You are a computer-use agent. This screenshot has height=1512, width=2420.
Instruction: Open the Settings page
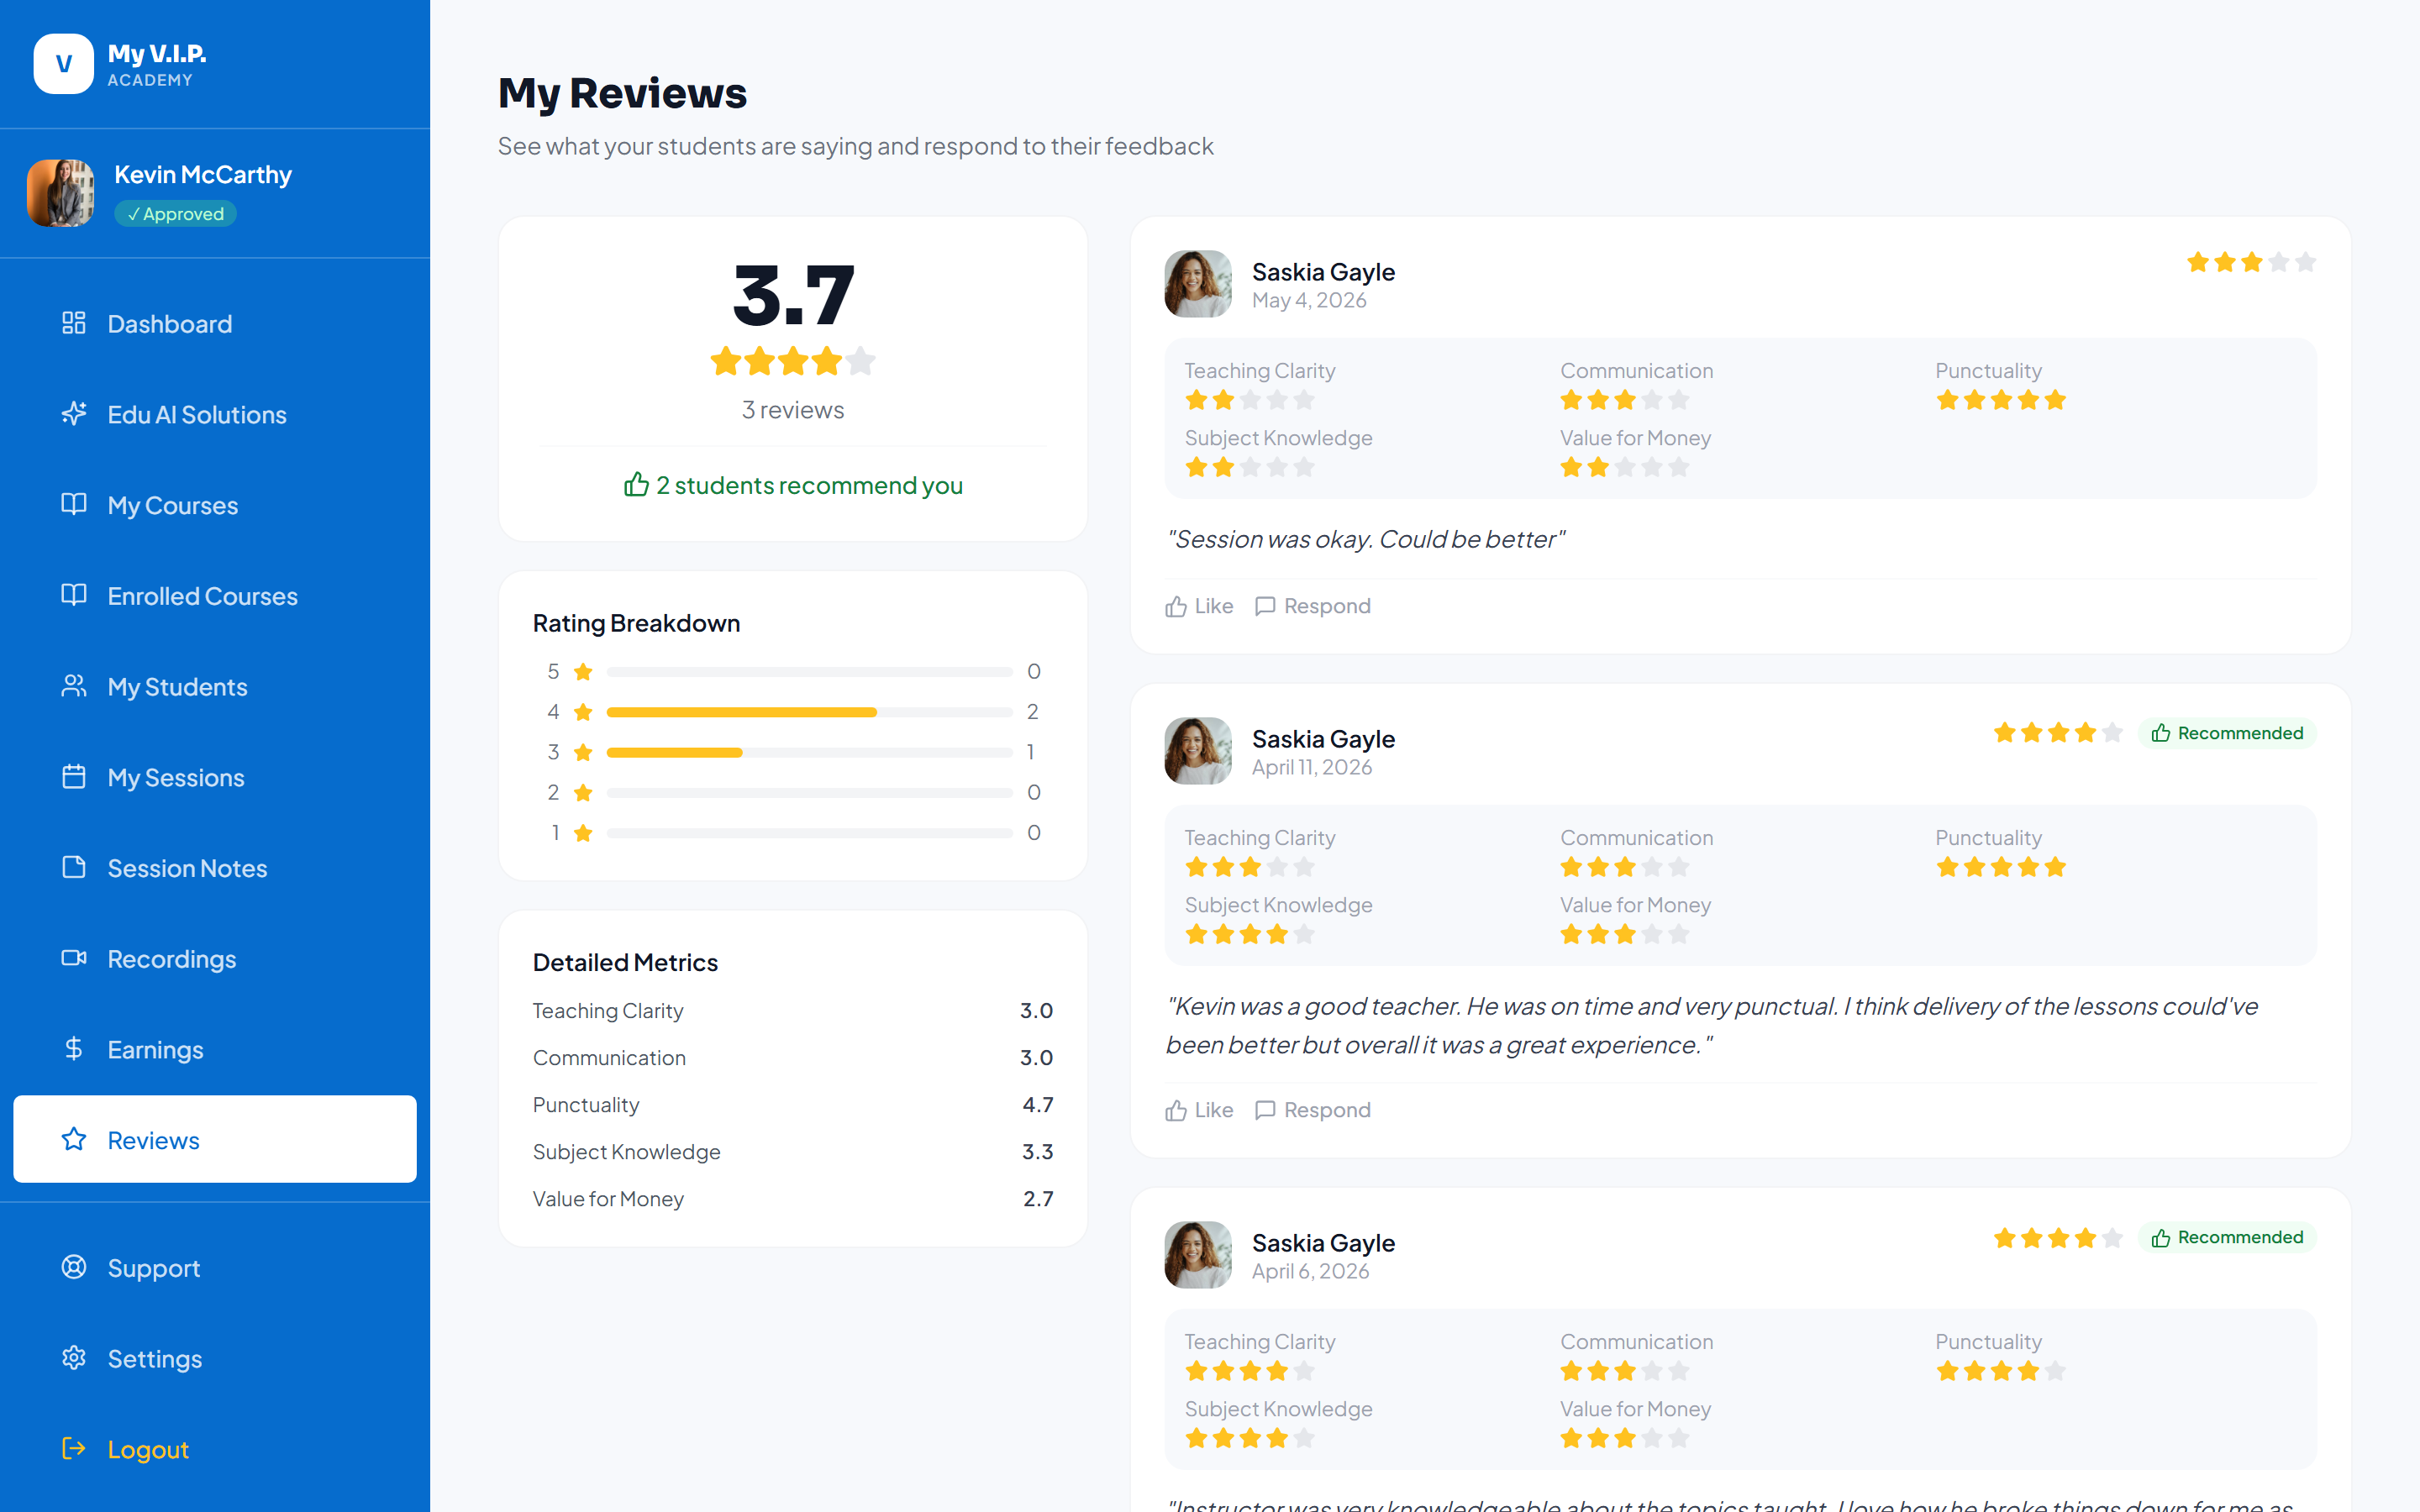pyautogui.click(x=215, y=1359)
